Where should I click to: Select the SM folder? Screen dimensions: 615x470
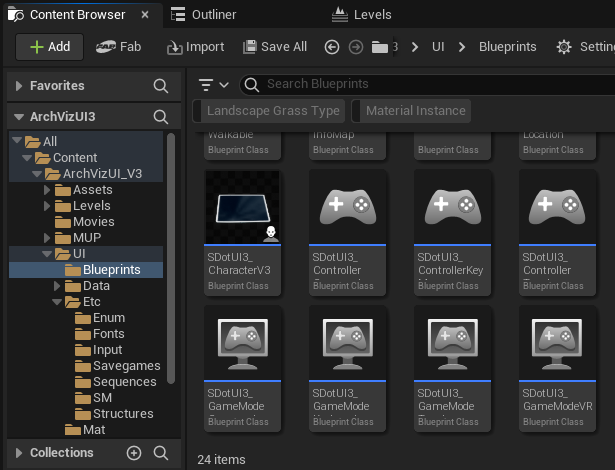click(93, 398)
